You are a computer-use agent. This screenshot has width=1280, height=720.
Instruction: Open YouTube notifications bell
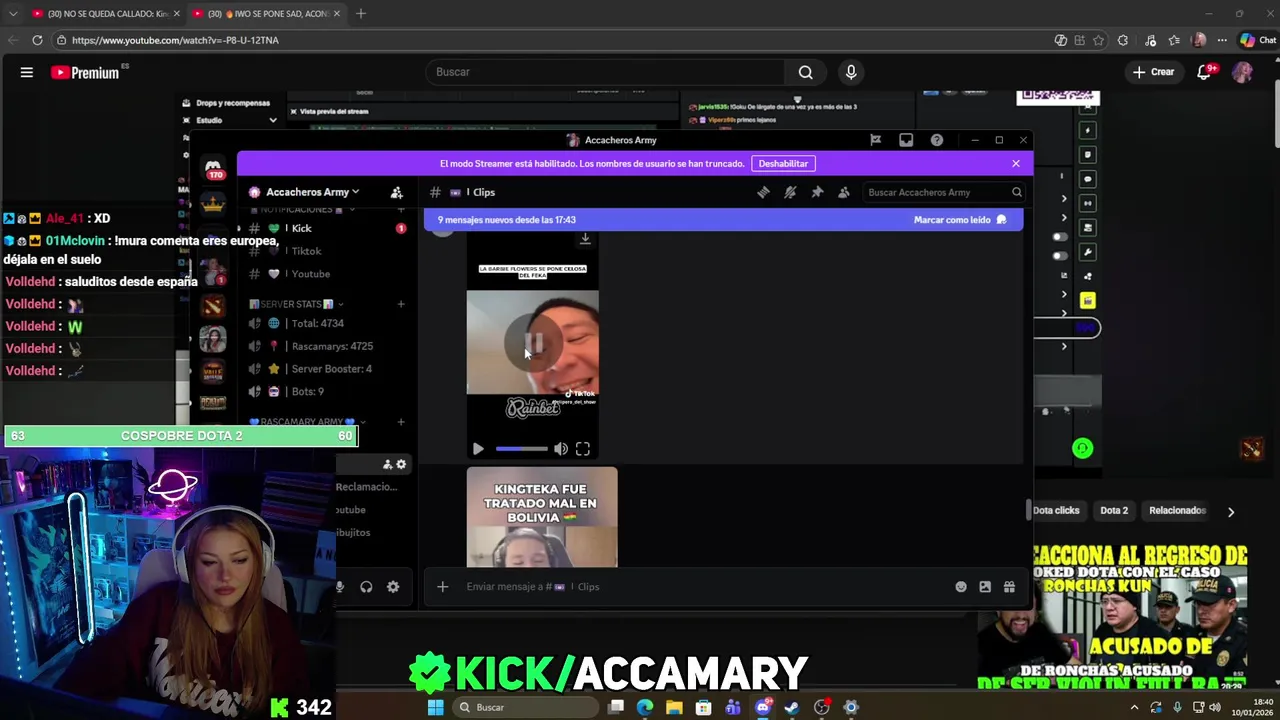tap(1205, 72)
